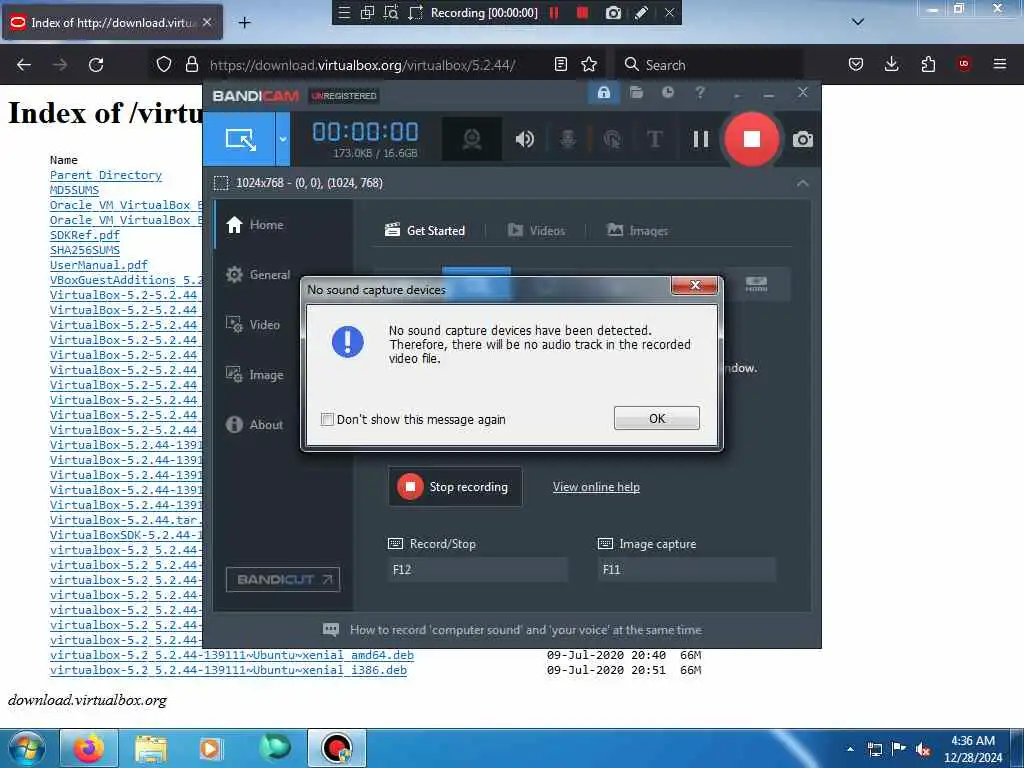Click the region-search icon in the recording bar
The height and width of the screenshot is (768, 1024).
pos(391,12)
